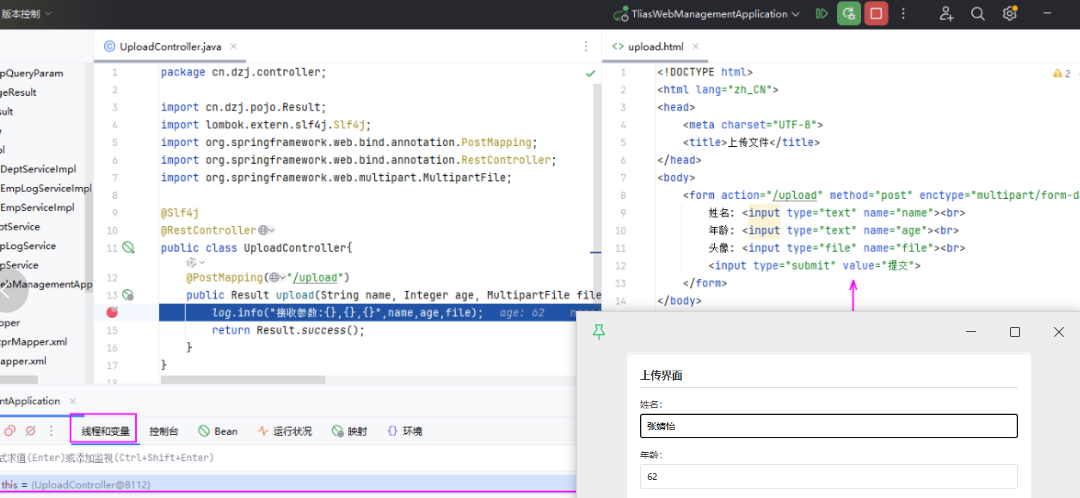Open the Bean tab in debug panel
1080x498 pixels.
[x=218, y=431]
